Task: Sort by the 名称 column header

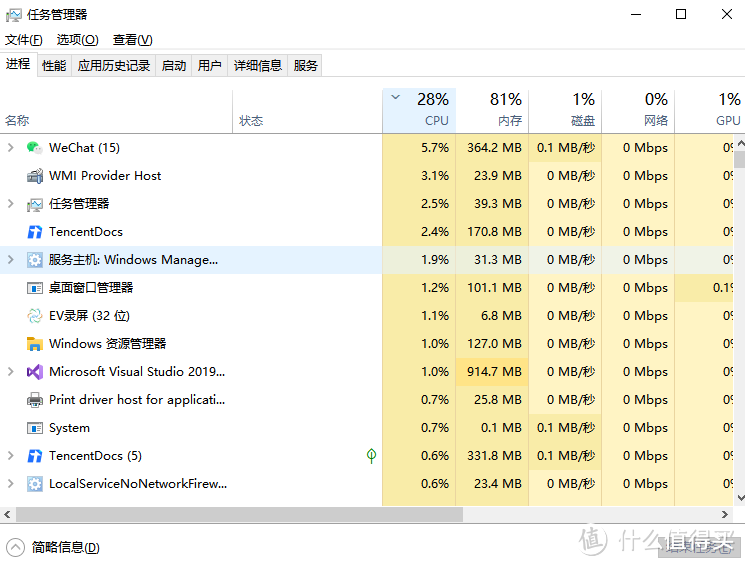Action: [x=116, y=110]
